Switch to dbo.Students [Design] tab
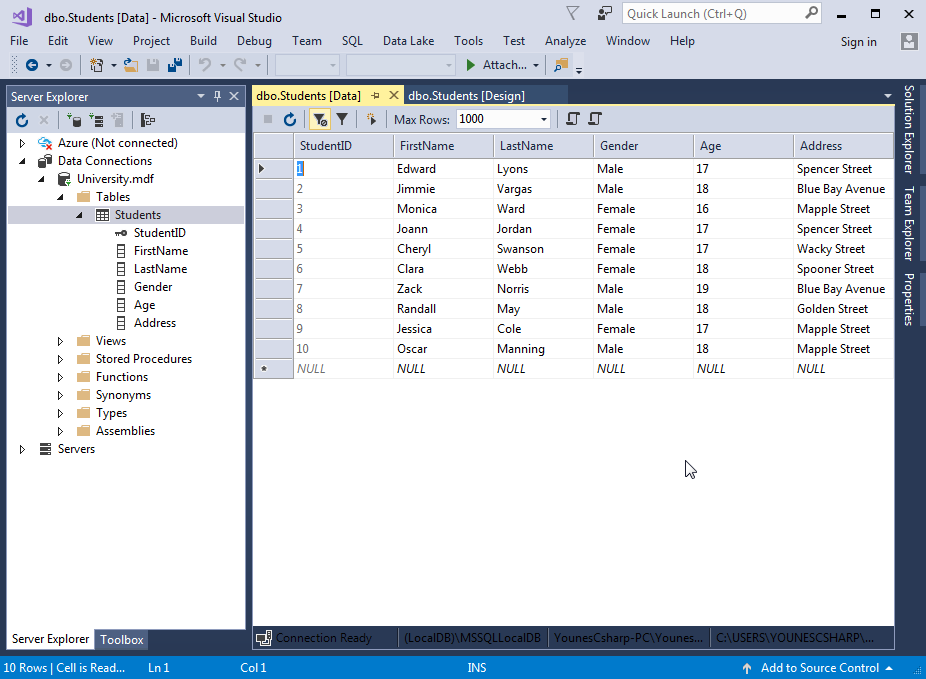 click(x=466, y=96)
